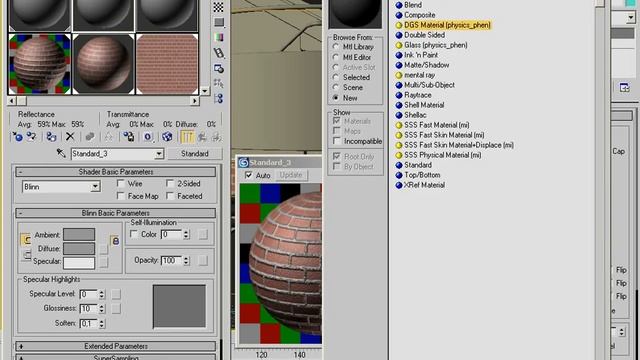Adjust the Soften spinner arrows
Screen dimensions: 640x360
[x=102, y=323]
